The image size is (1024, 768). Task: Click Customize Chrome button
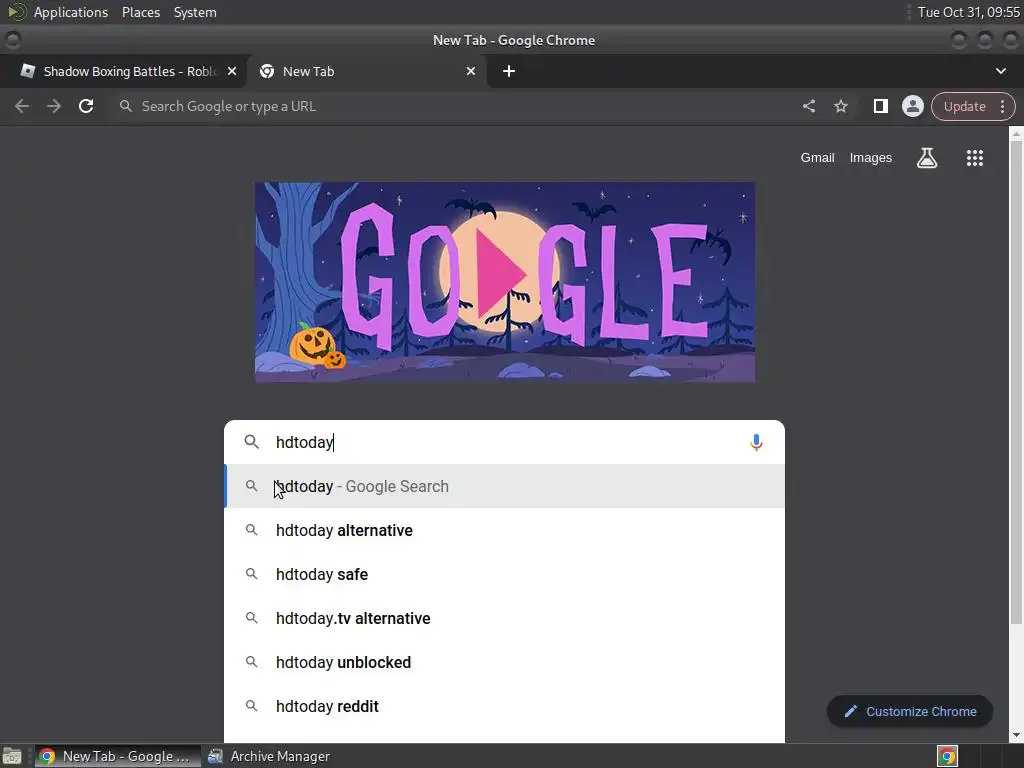click(x=910, y=712)
